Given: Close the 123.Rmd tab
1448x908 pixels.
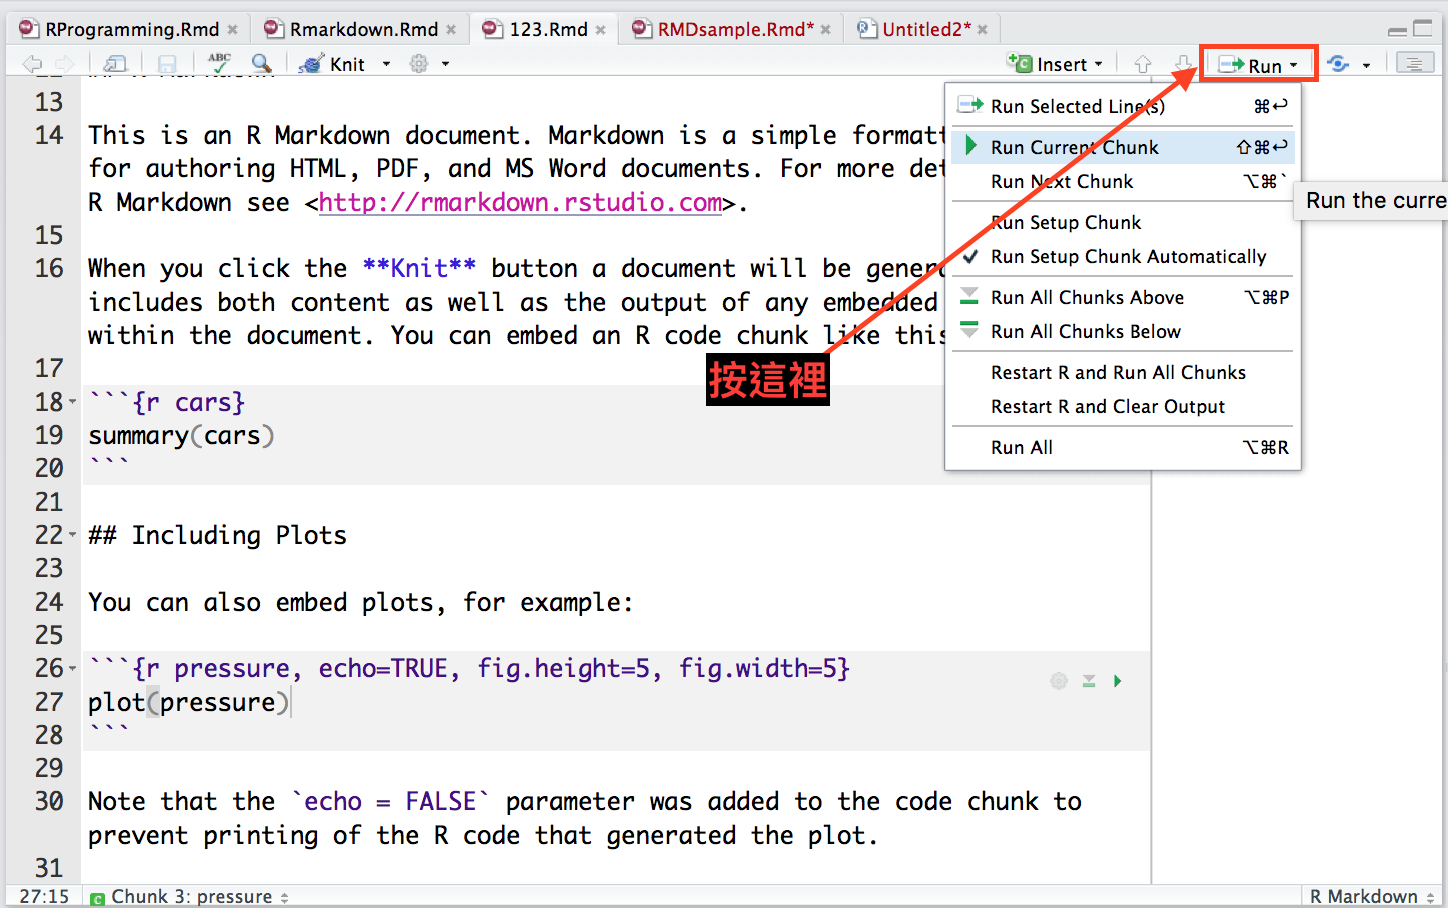Looking at the screenshot, I should 601,30.
